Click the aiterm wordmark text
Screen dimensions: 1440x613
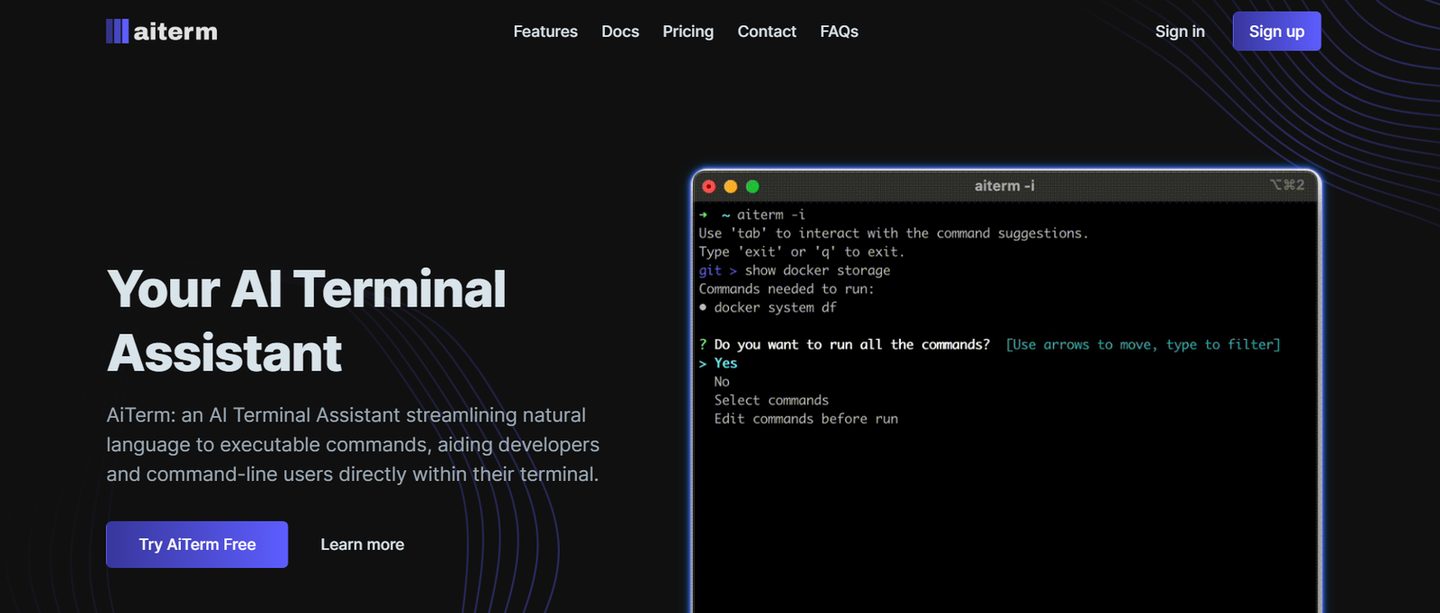175,31
